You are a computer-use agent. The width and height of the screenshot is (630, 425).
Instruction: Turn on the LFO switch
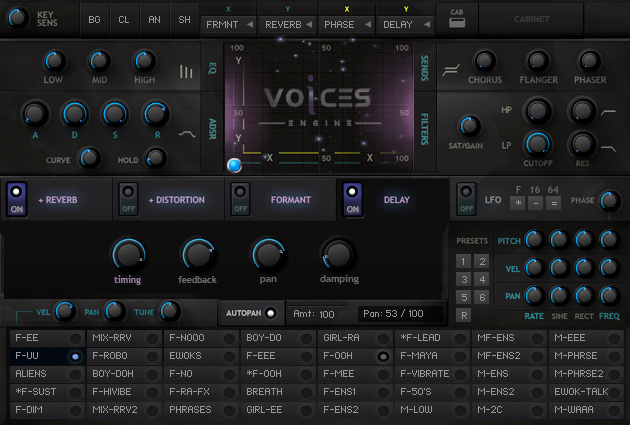pos(466,200)
